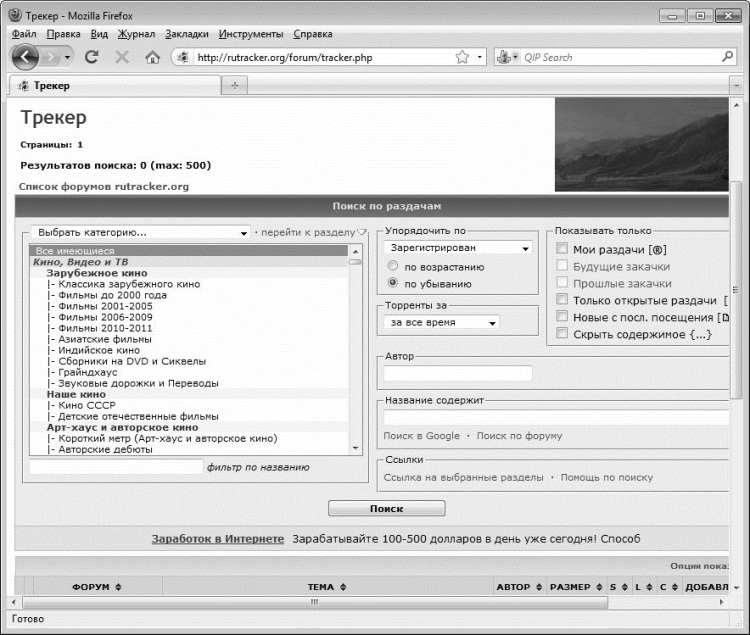The image size is (750, 635).
Task: Open the "Выбрать категорию" dropdown
Action: pyautogui.click(x=140, y=232)
